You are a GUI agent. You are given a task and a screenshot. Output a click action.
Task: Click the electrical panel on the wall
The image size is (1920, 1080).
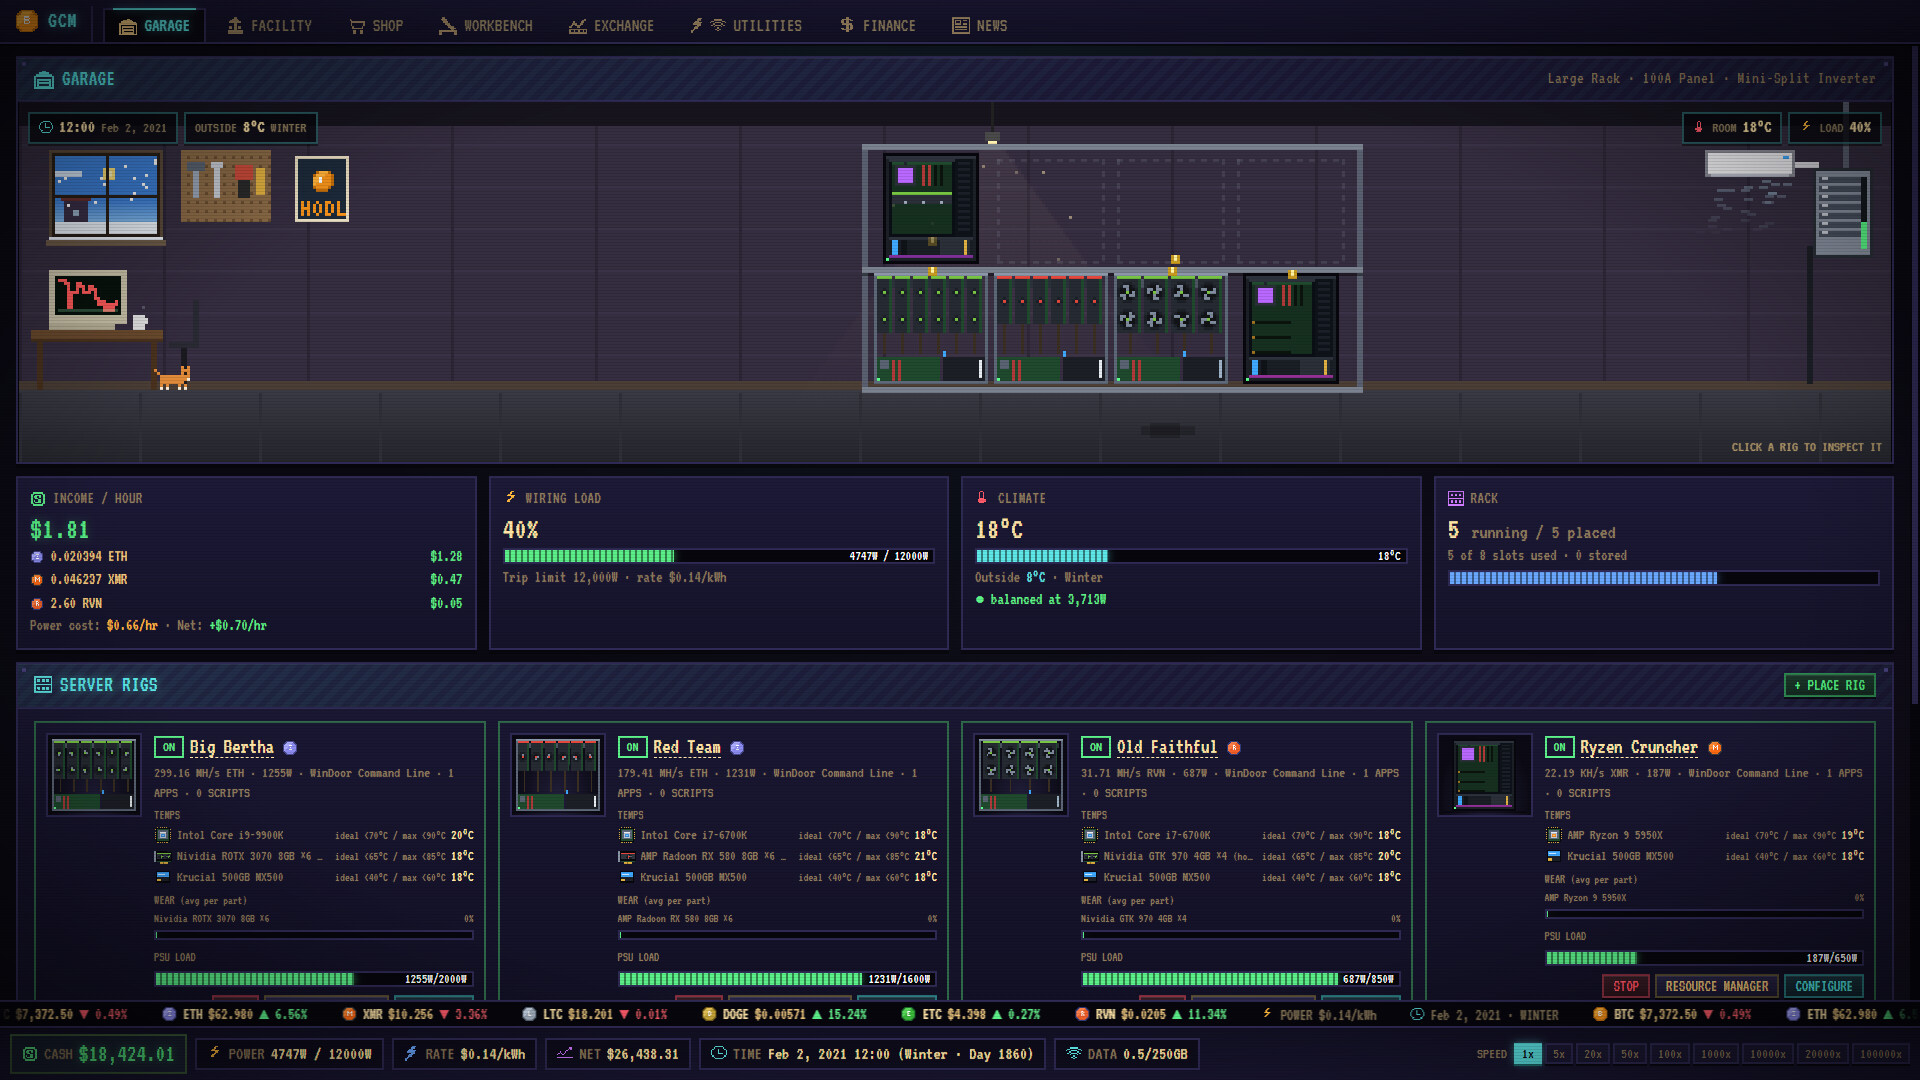tap(1843, 213)
